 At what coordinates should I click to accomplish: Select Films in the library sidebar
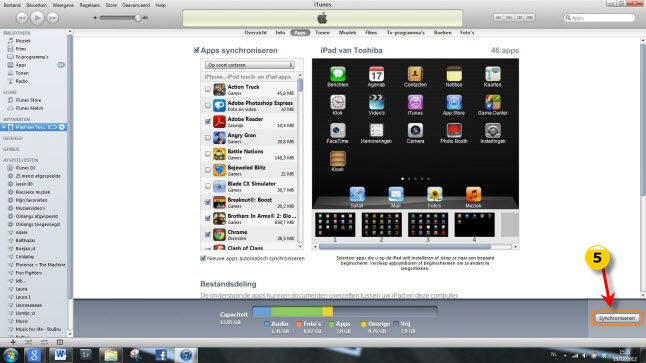coord(21,49)
